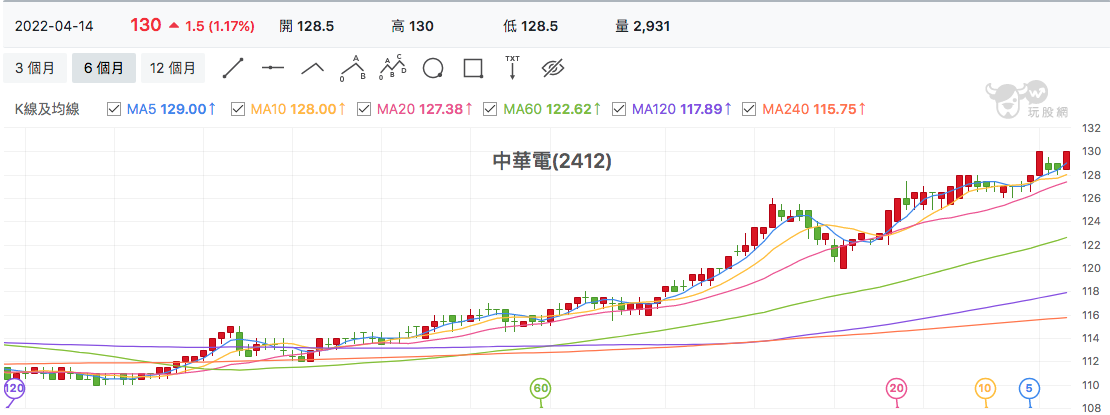Uncheck the MA10 moving average checkbox
The height and width of the screenshot is (415, 1110).
[x=237, y=109]
